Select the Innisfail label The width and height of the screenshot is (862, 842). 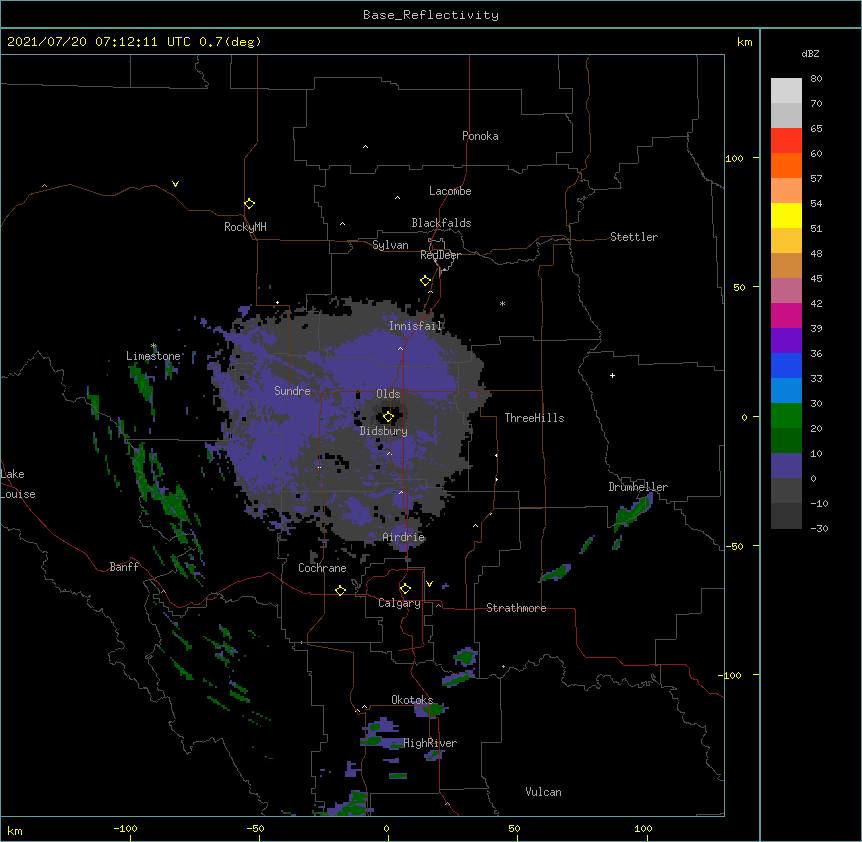(x=415, y=326)
